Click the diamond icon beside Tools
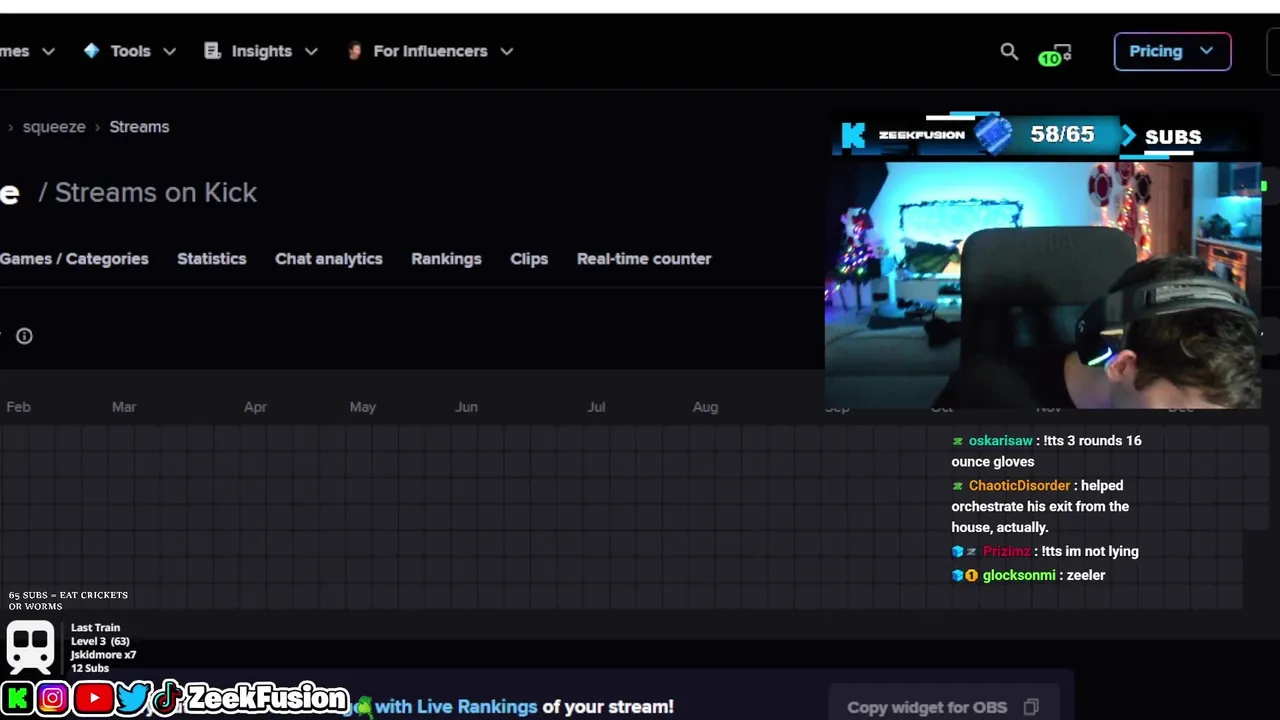Viewport: 1280px width, 720px height. coord(92,50)
